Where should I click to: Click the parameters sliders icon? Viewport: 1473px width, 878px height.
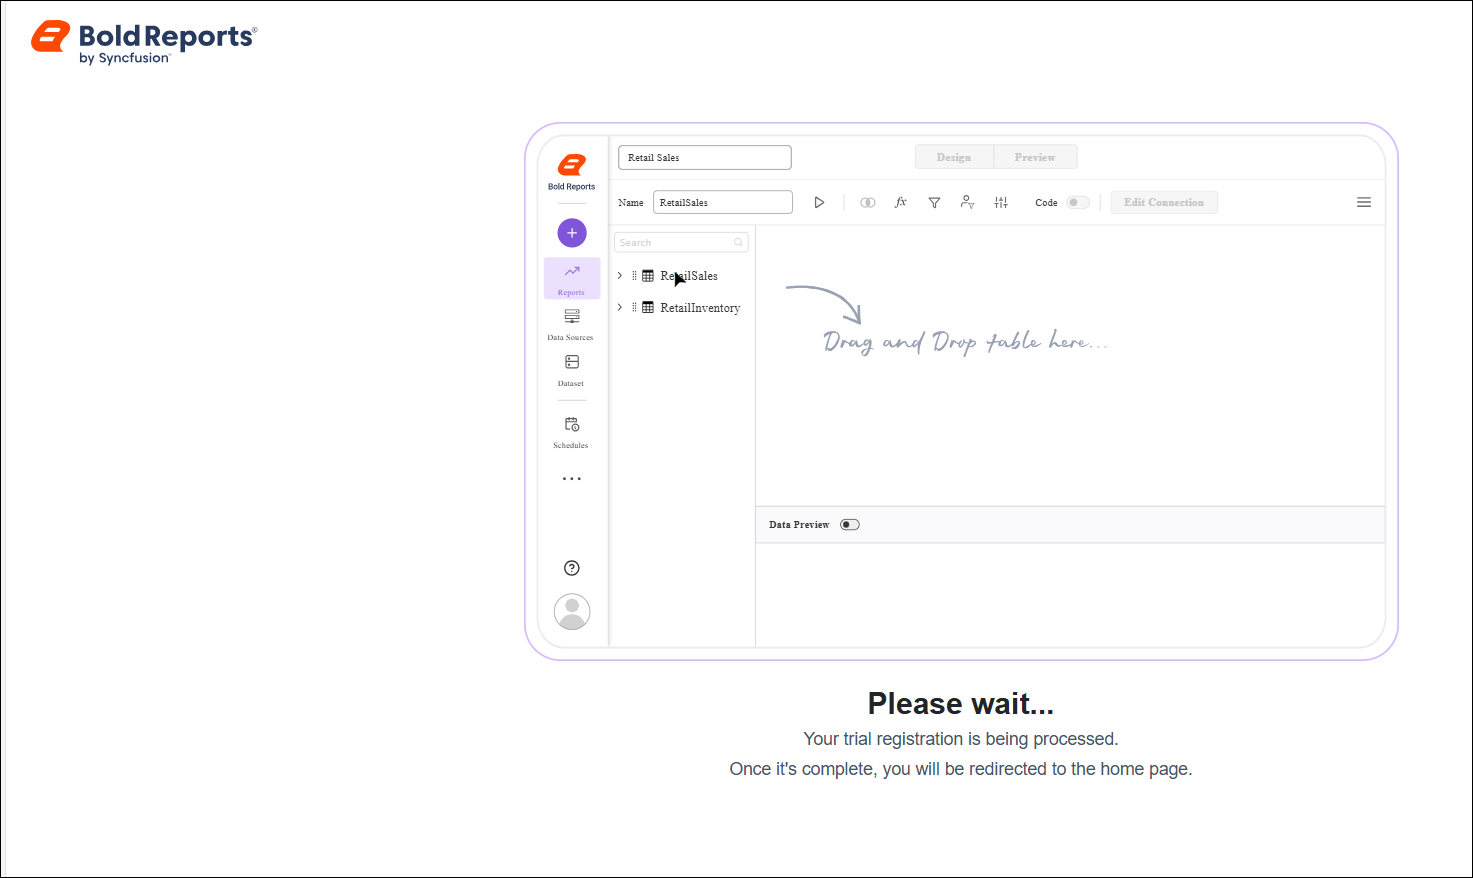pyautogui.click(x=1001, y=202)
